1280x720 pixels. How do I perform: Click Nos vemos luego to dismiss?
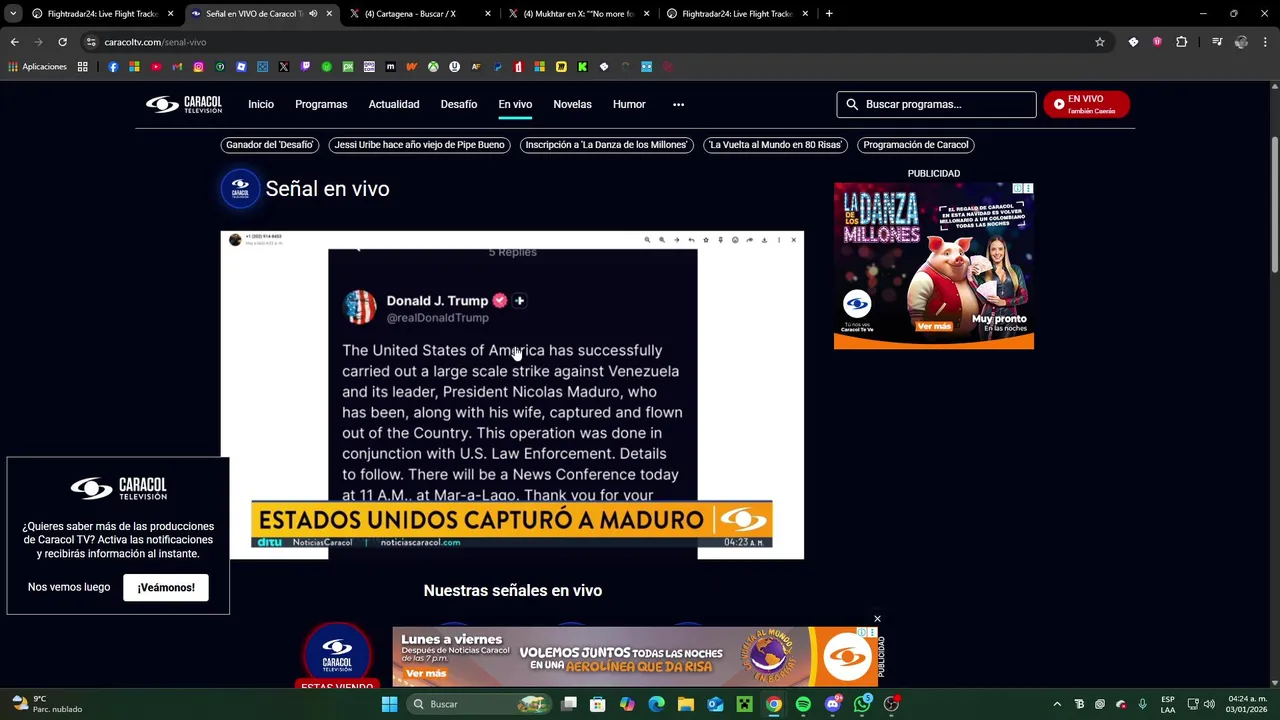[69, 587]
